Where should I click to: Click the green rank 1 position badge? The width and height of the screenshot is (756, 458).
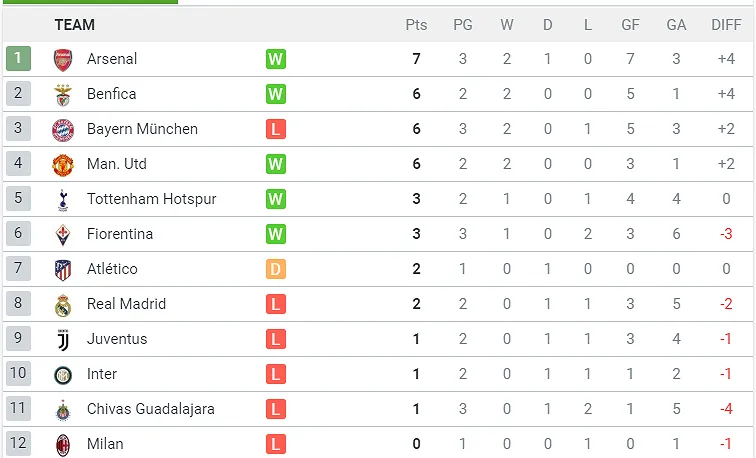[x=18, y=59]
